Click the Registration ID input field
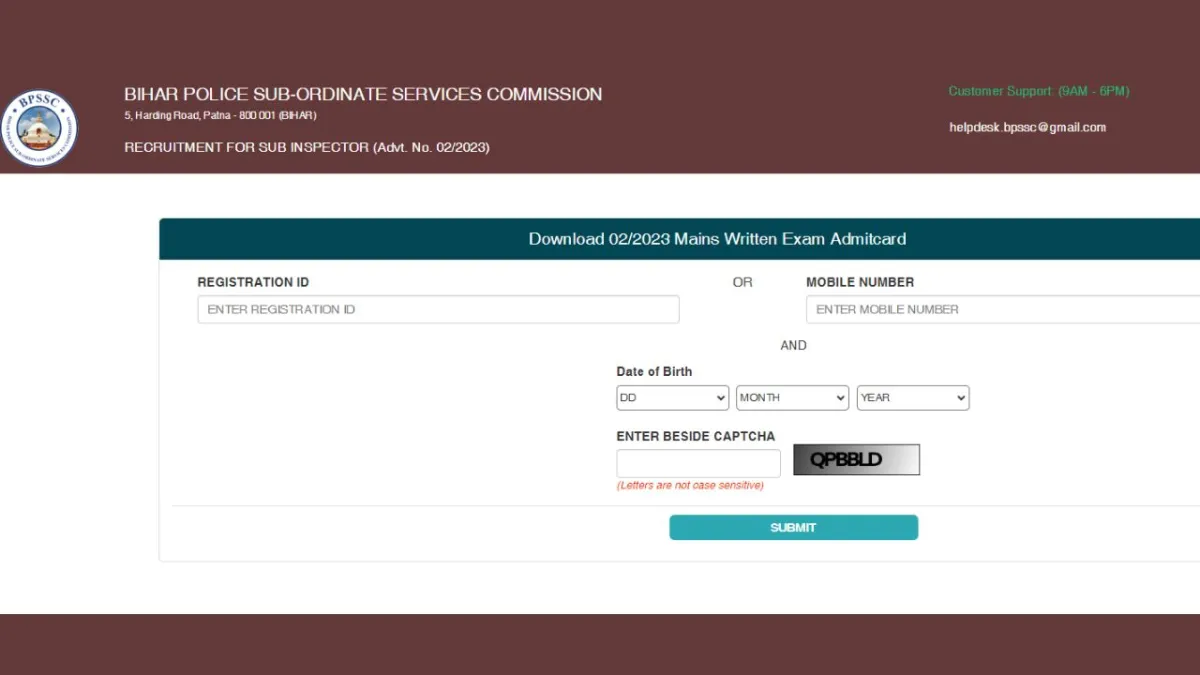 tap(438, 309)
